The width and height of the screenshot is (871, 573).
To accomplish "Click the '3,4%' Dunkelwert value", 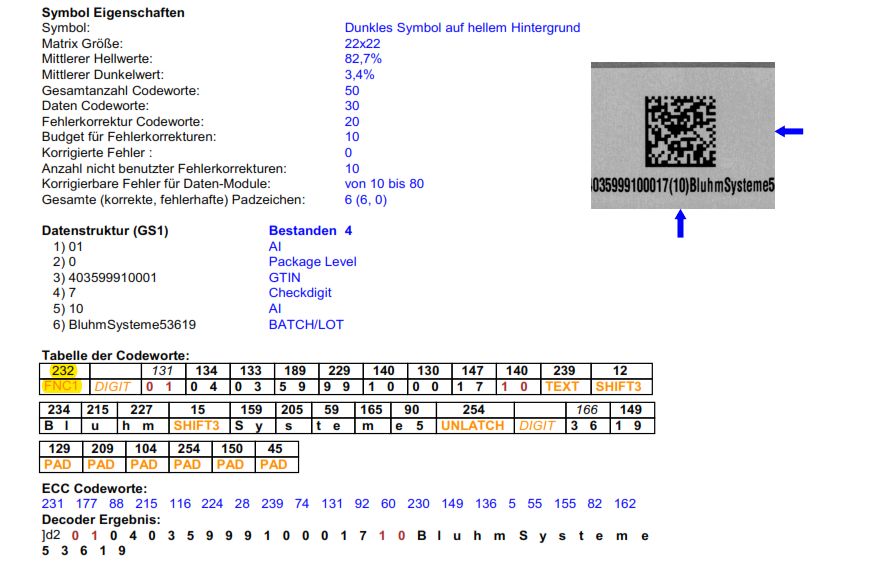I will [x=359, y=74].
